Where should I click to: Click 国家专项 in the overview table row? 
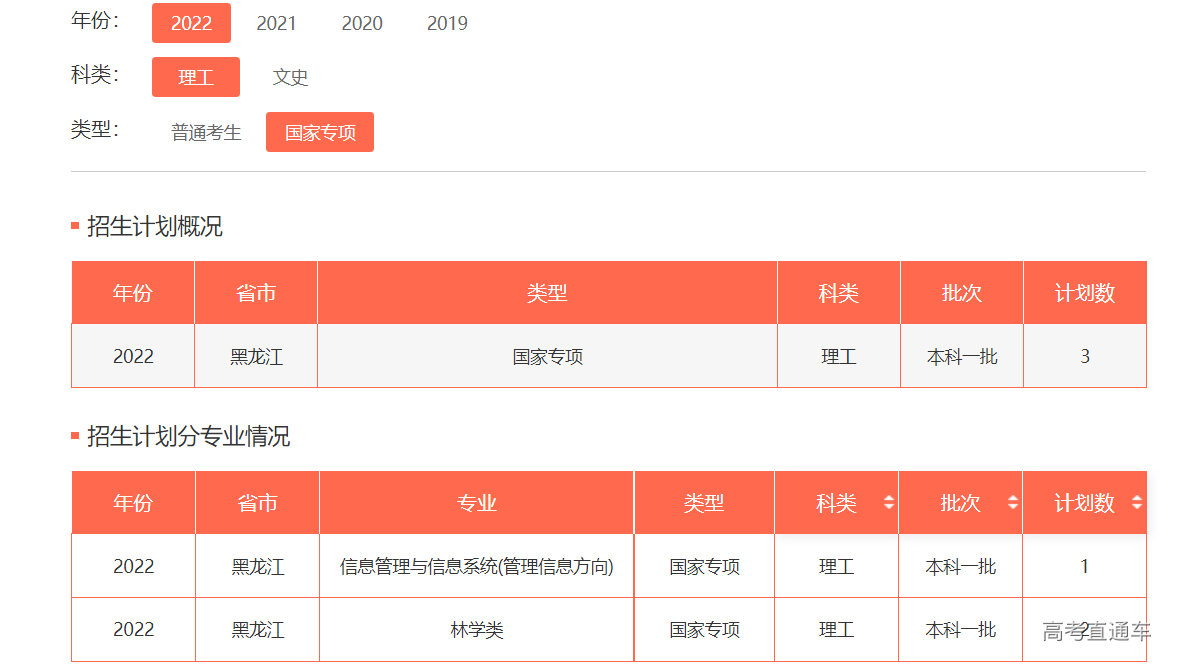[x=547, y=356]
